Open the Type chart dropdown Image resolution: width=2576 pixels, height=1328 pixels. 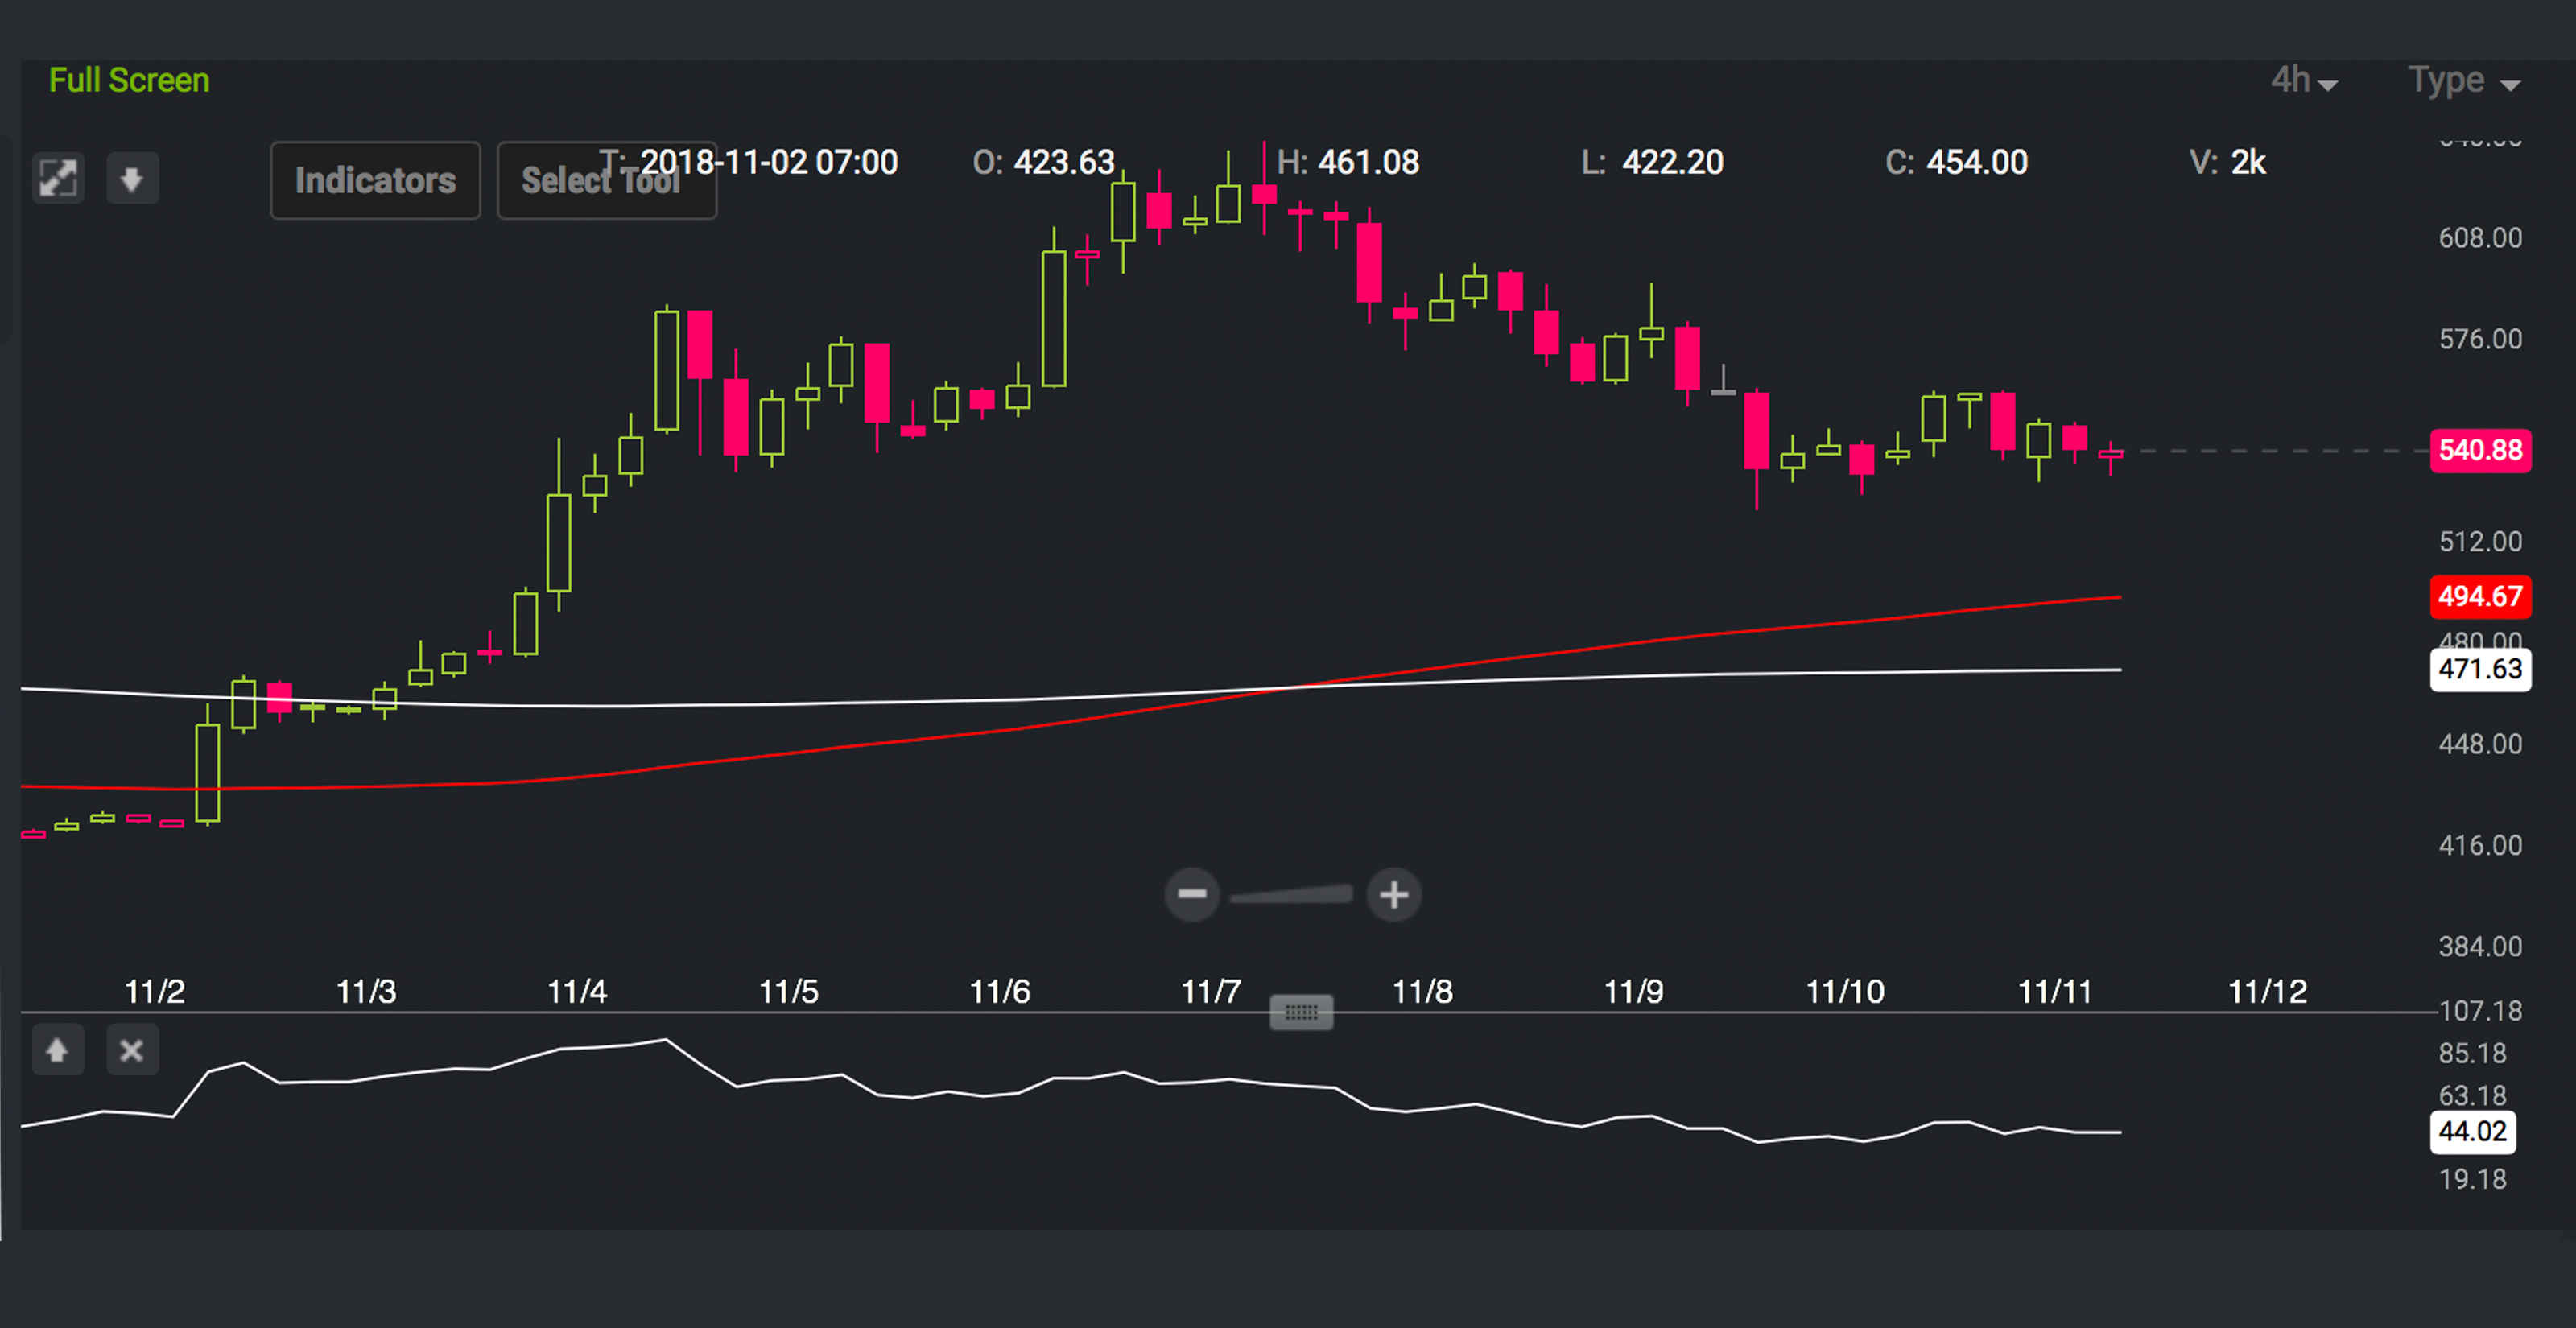tap(2463, 80)
